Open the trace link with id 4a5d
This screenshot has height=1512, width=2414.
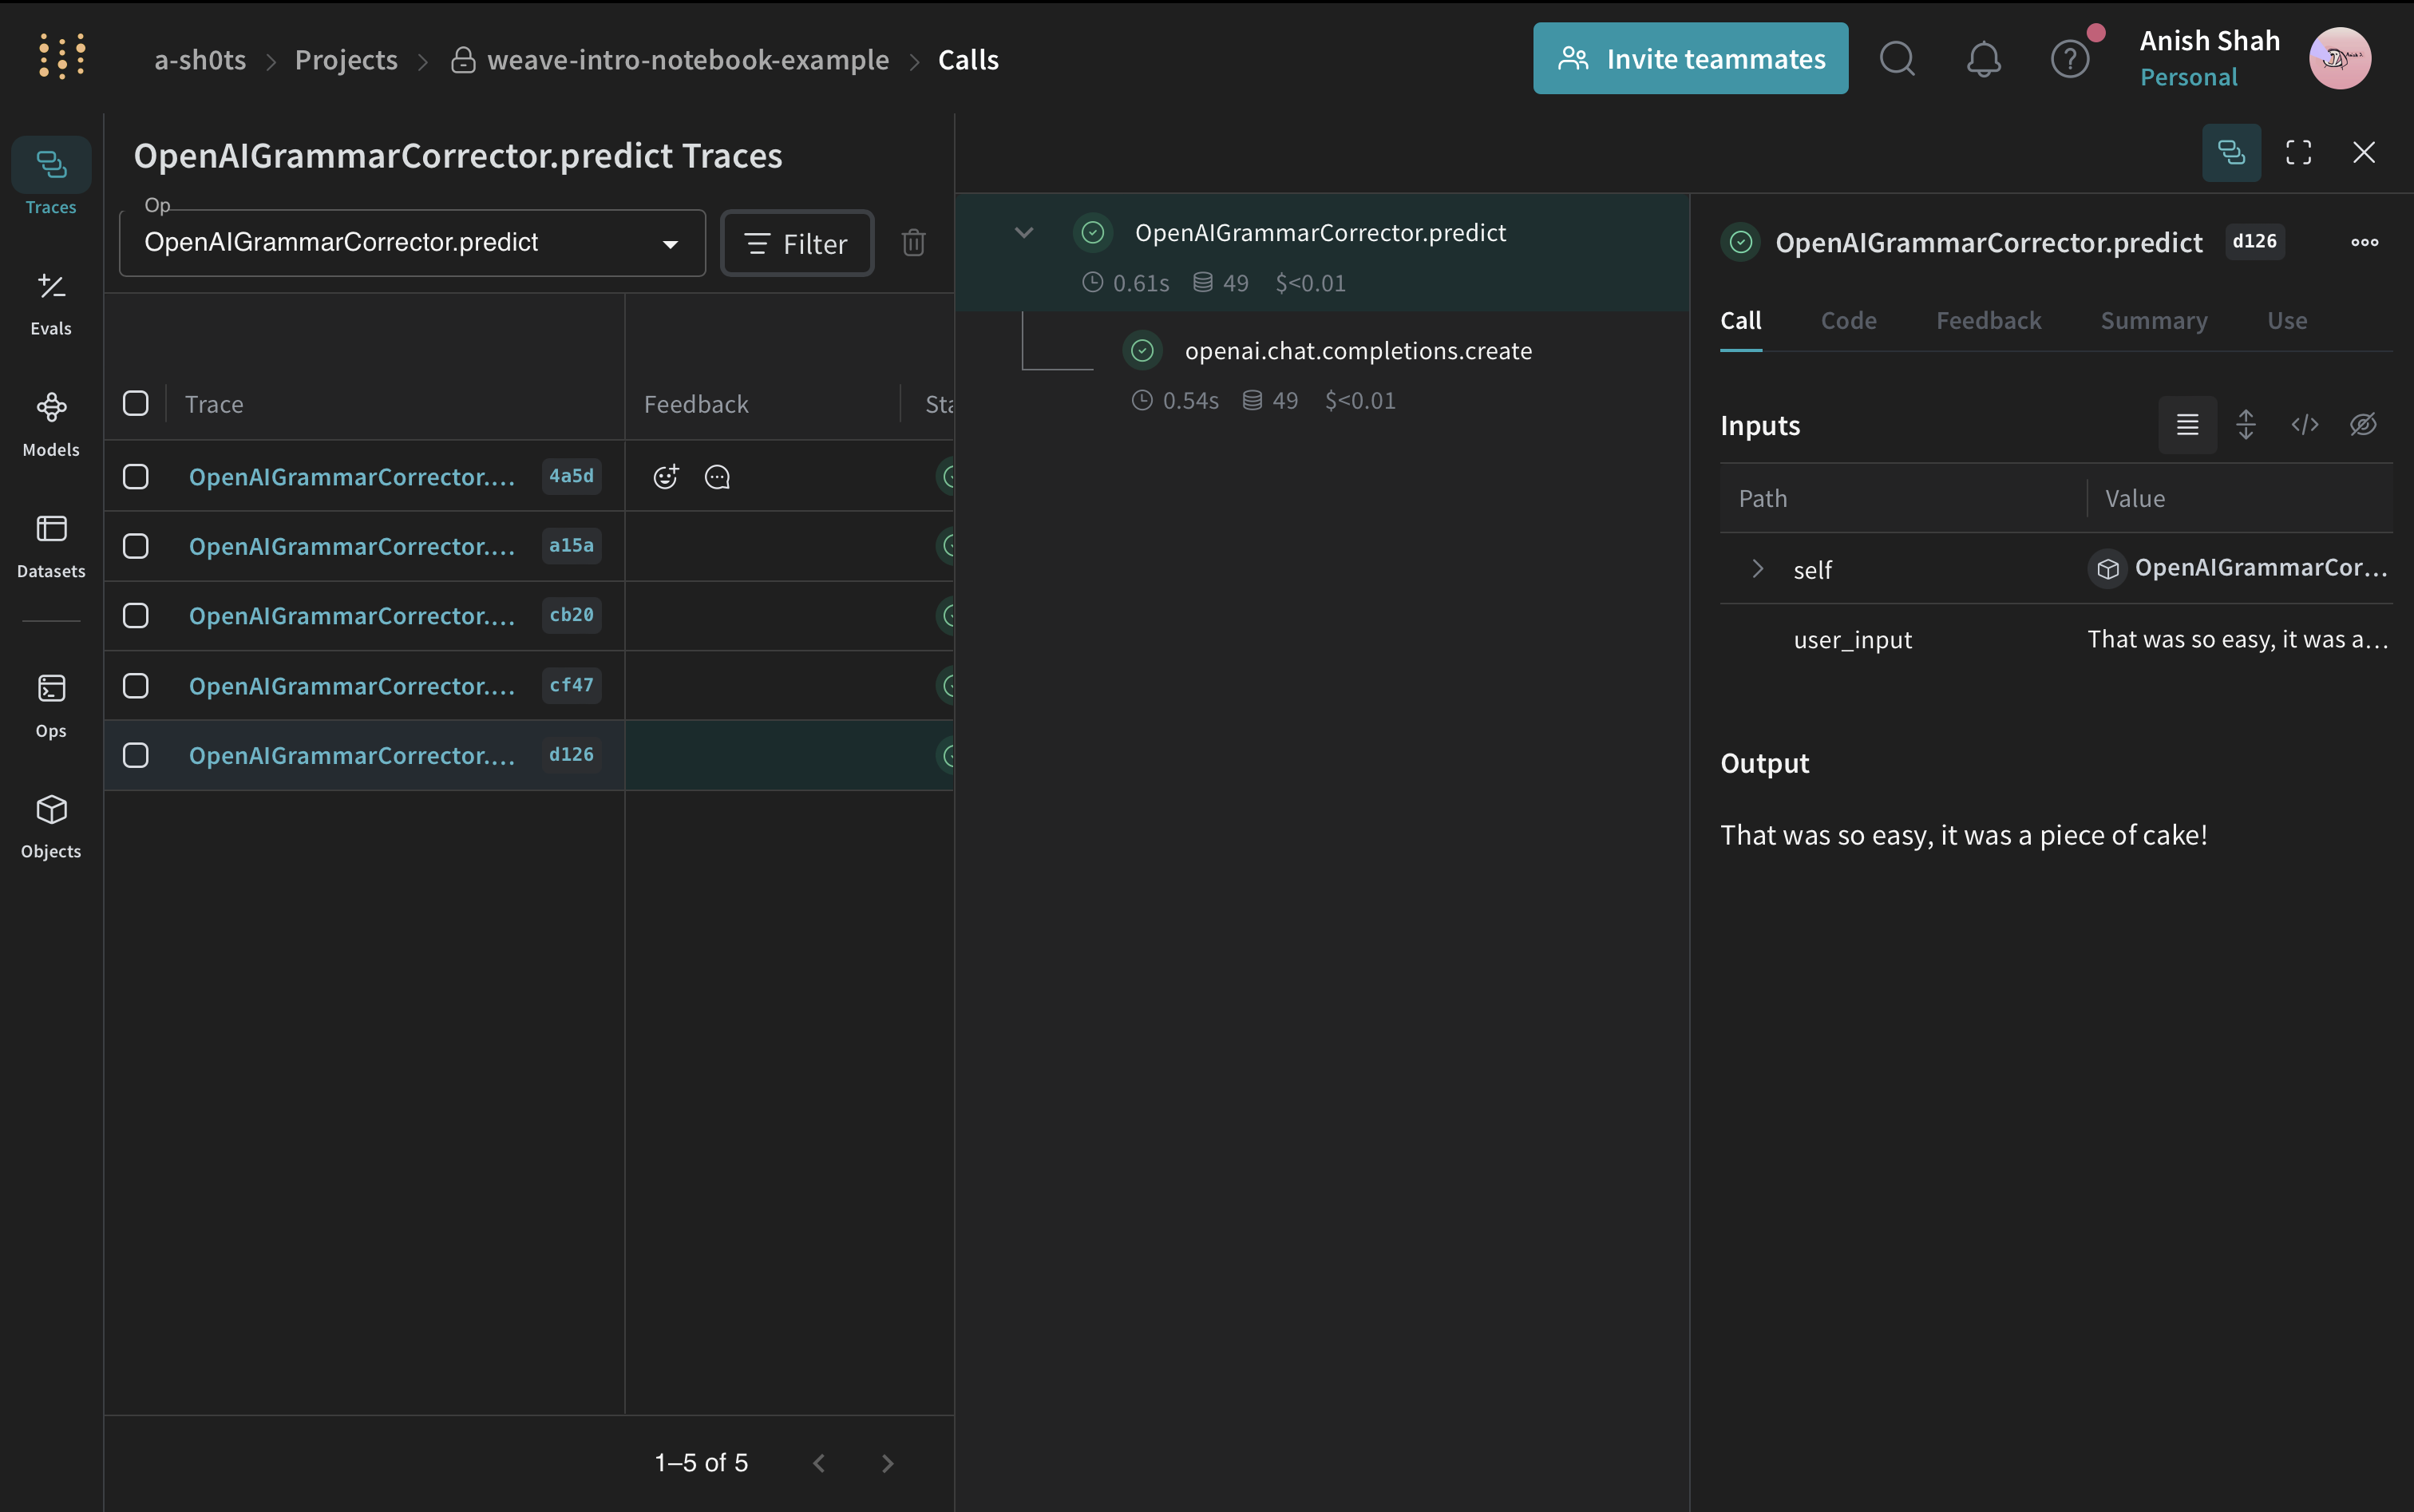point(352,477)
